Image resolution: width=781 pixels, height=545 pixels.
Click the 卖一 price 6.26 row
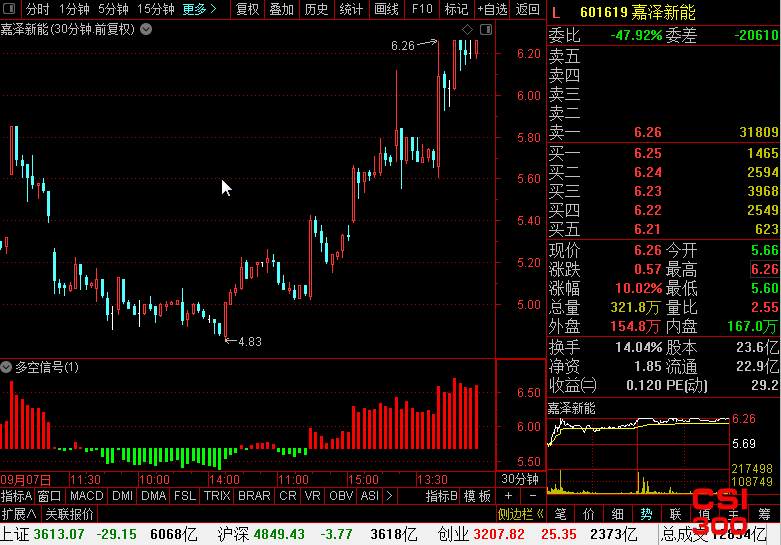click(x=664, y=133)
